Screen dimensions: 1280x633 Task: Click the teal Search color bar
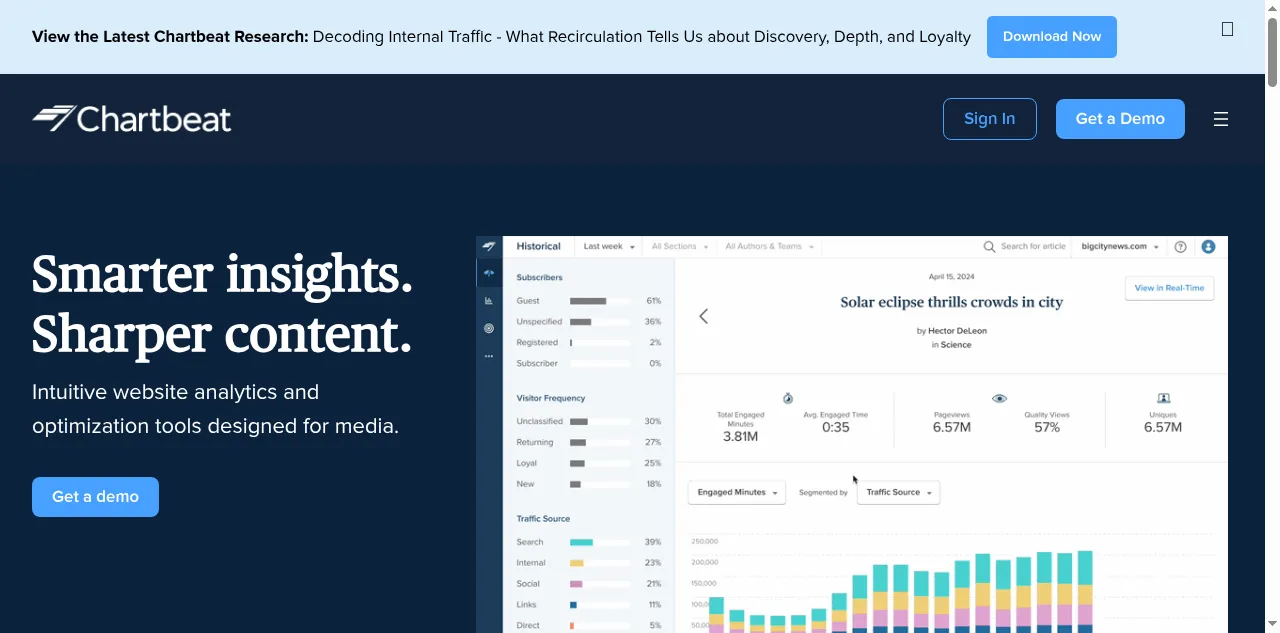pyautogui.click(x=581, y=542)
